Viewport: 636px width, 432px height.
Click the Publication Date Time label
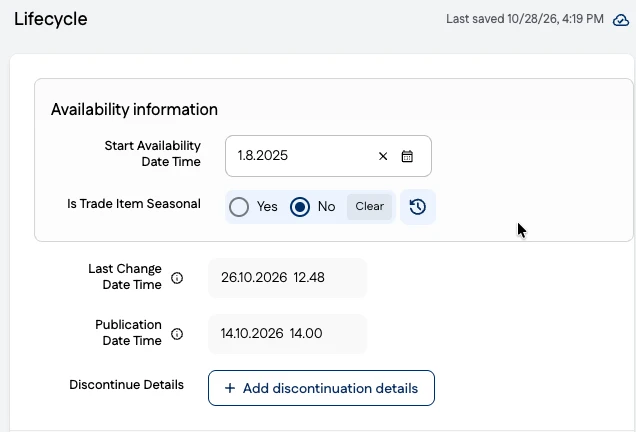pyautogui.click(x=129, y=333)
